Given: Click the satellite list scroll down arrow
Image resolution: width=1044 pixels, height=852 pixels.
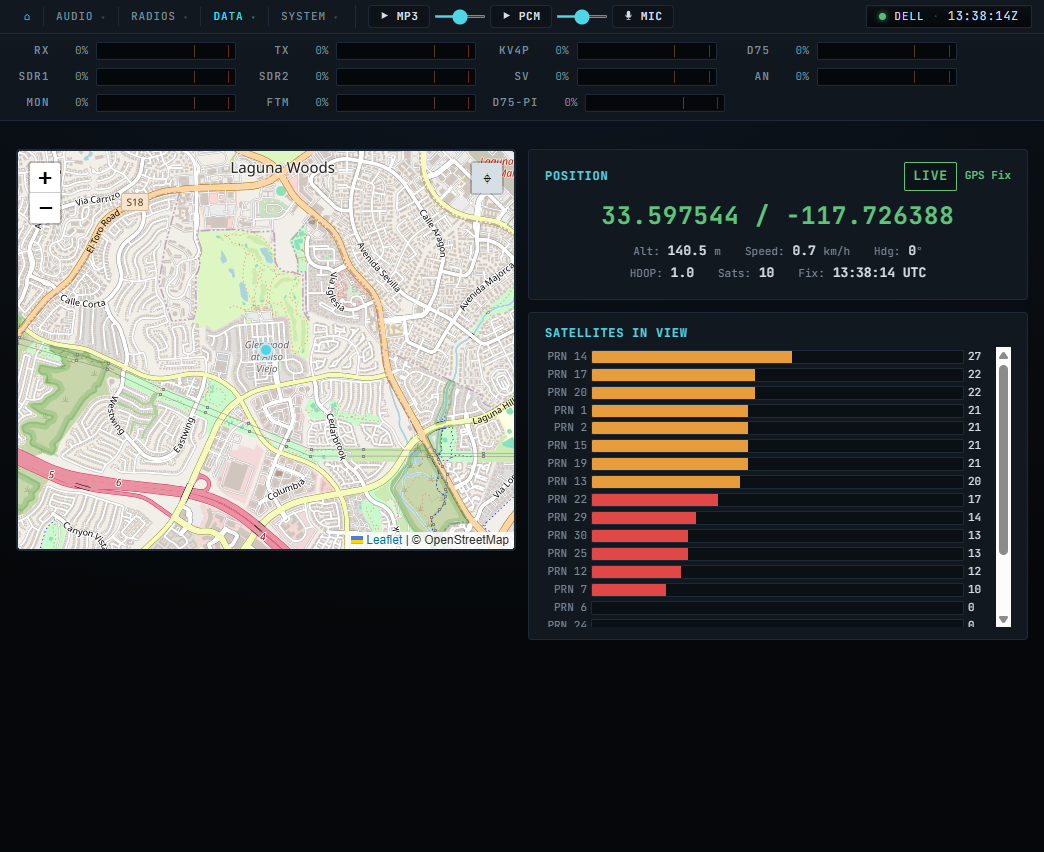Looking at the screenshot, I should pos(1003,619).
